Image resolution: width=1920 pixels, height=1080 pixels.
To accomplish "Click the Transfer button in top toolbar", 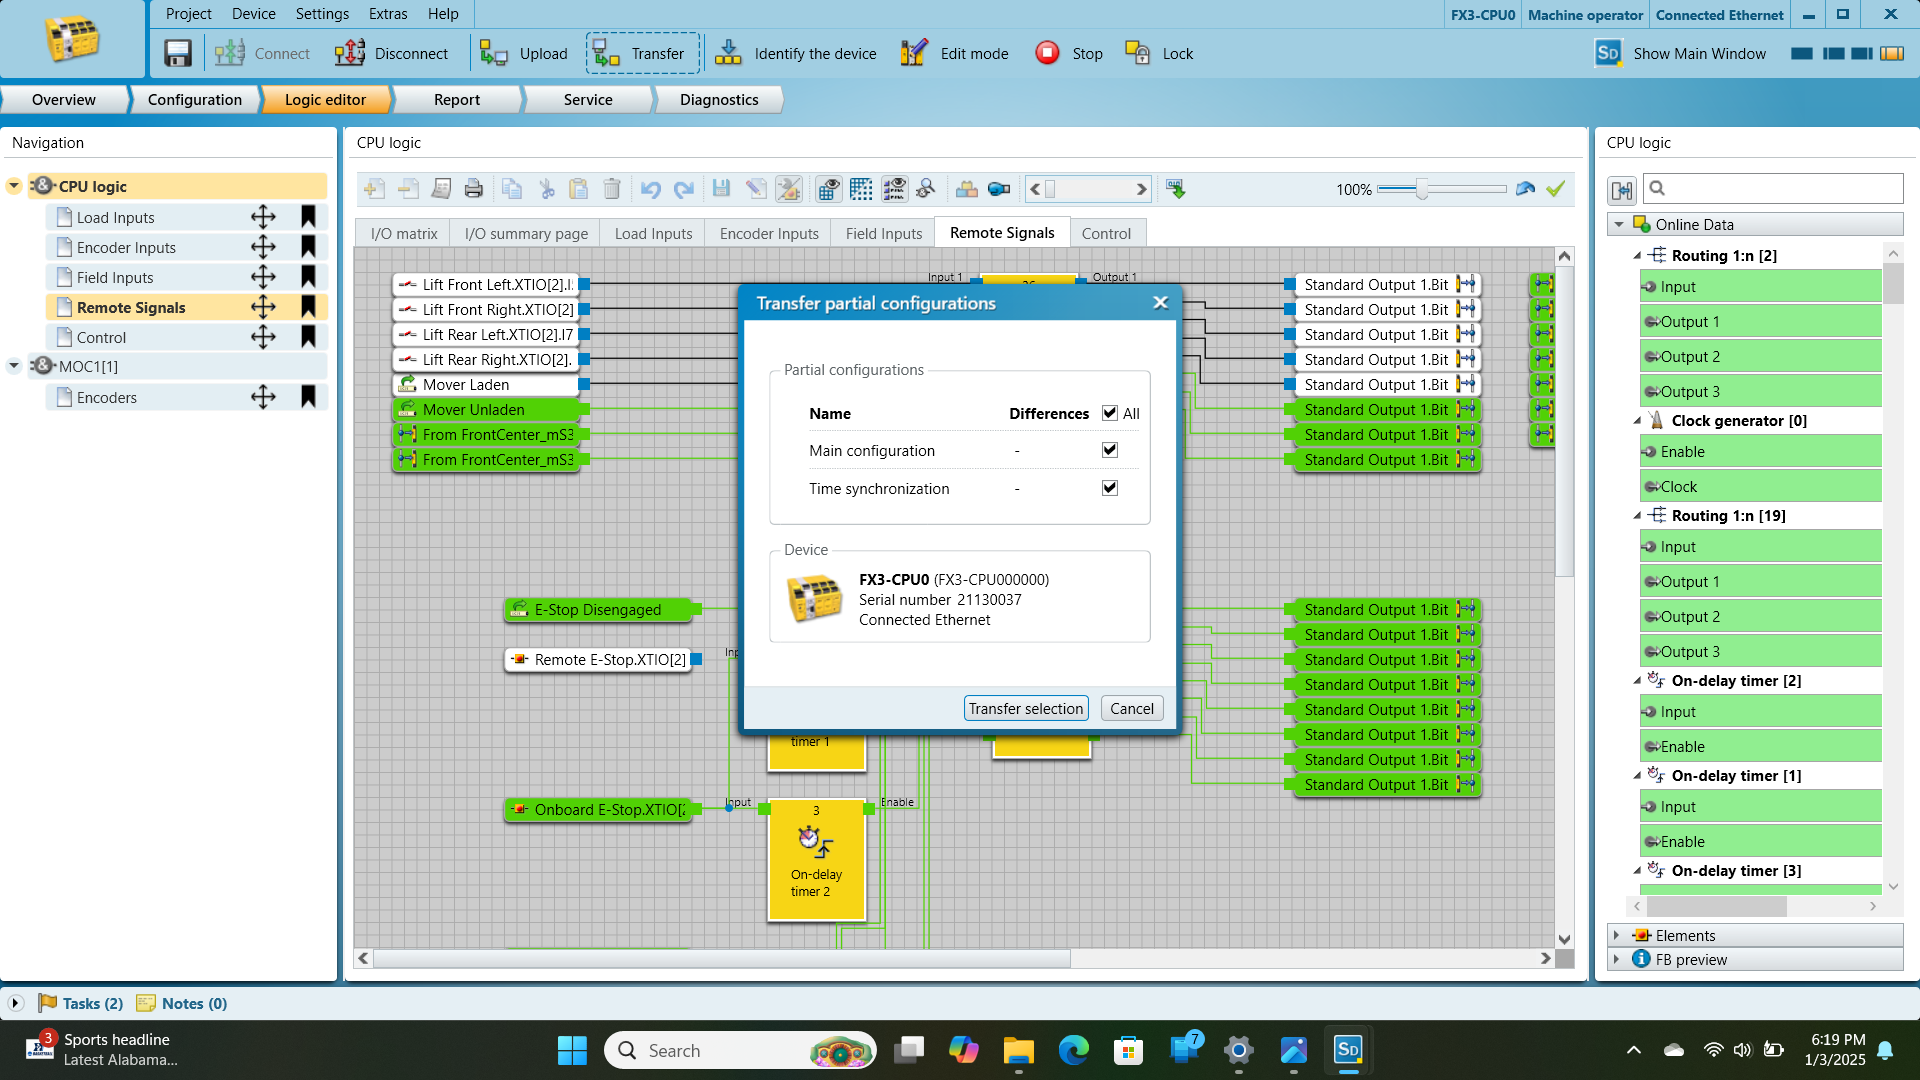I will (642, 53).
